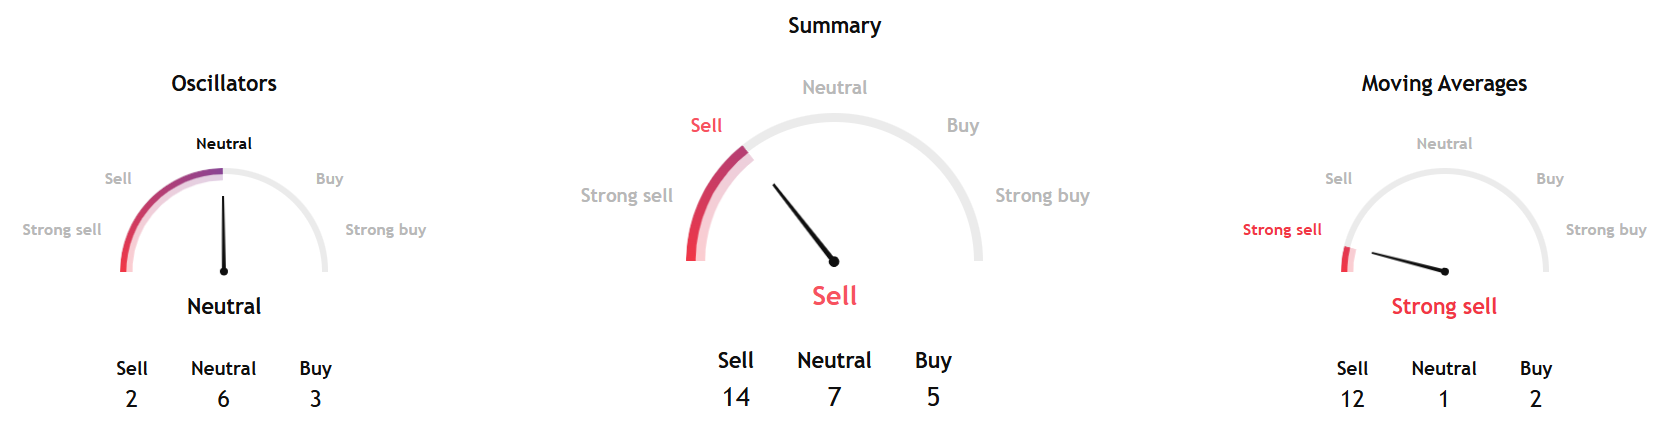Click large red Sell result under Summary needle

[834, 296]
